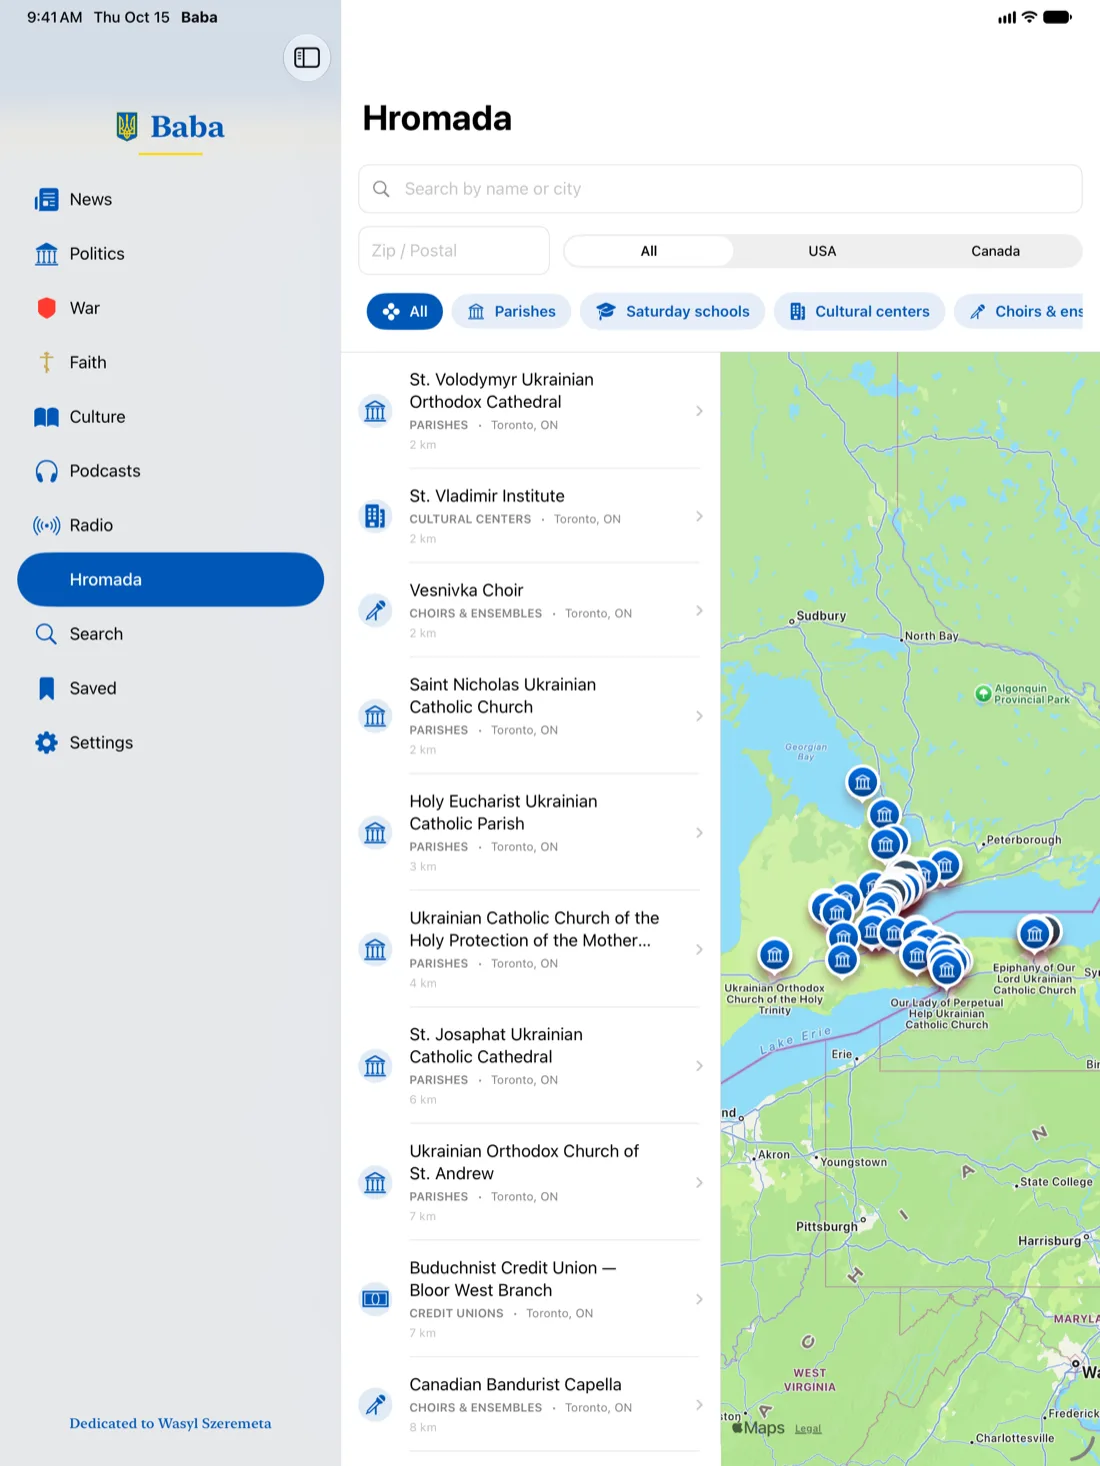The image size is (1100, 1466).
Task: Click the St. Volodymyr Cathedral parish icon
Action: tap(375, 411)
